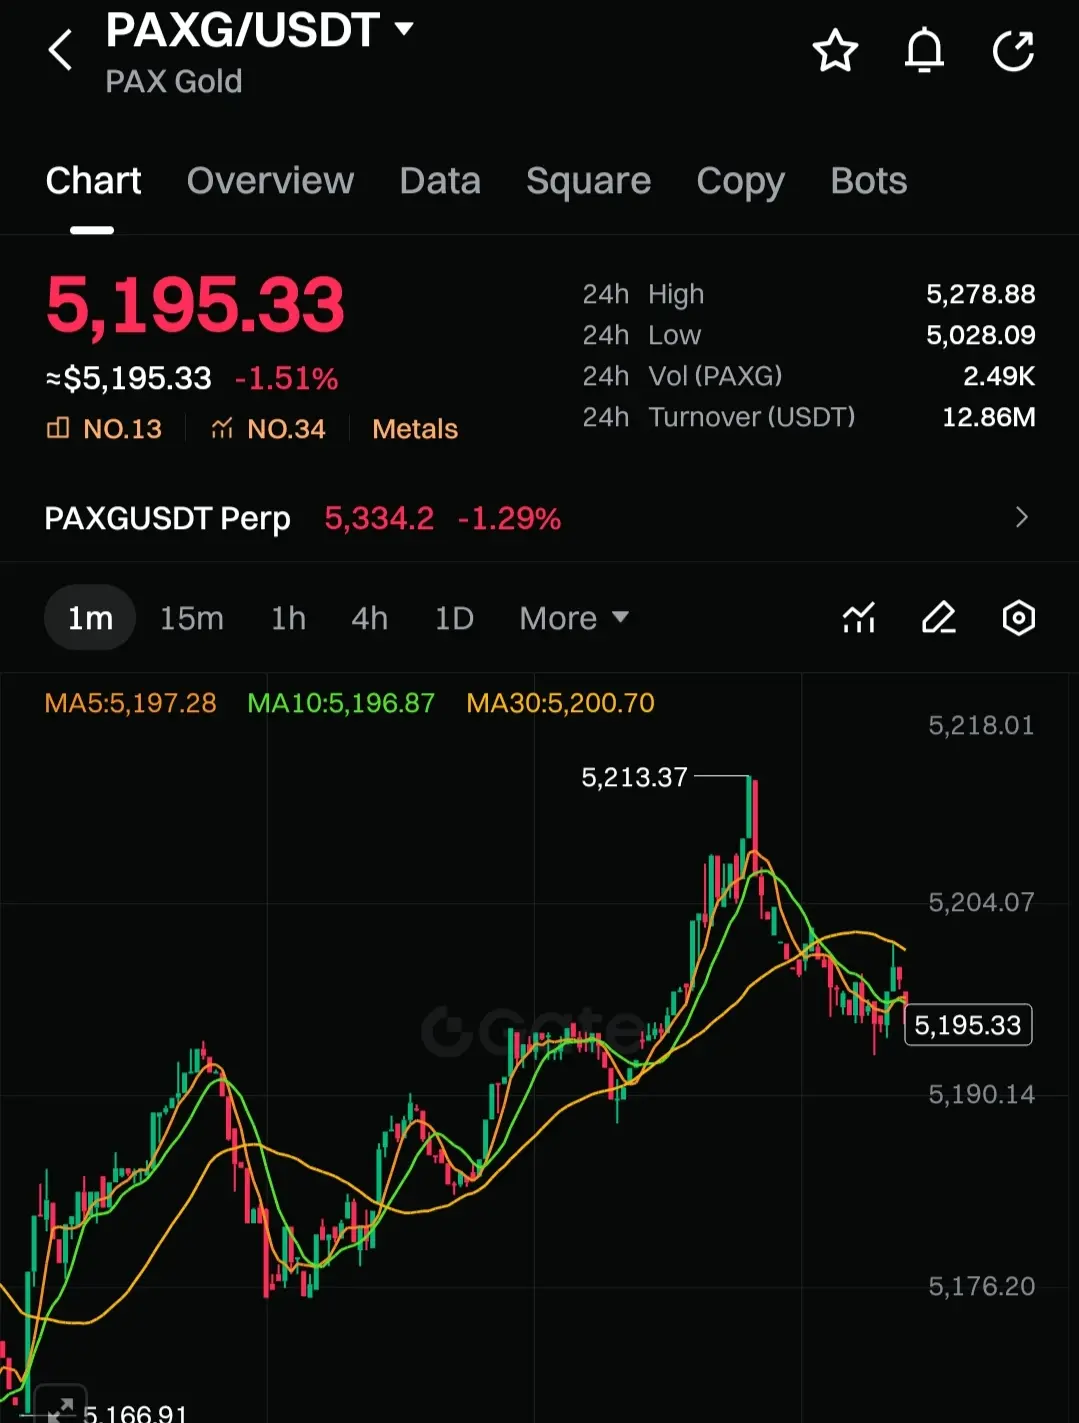Share the chart using the share icon
This screenshot has height=1423, width=1079.
click(x=1013, y=51)
